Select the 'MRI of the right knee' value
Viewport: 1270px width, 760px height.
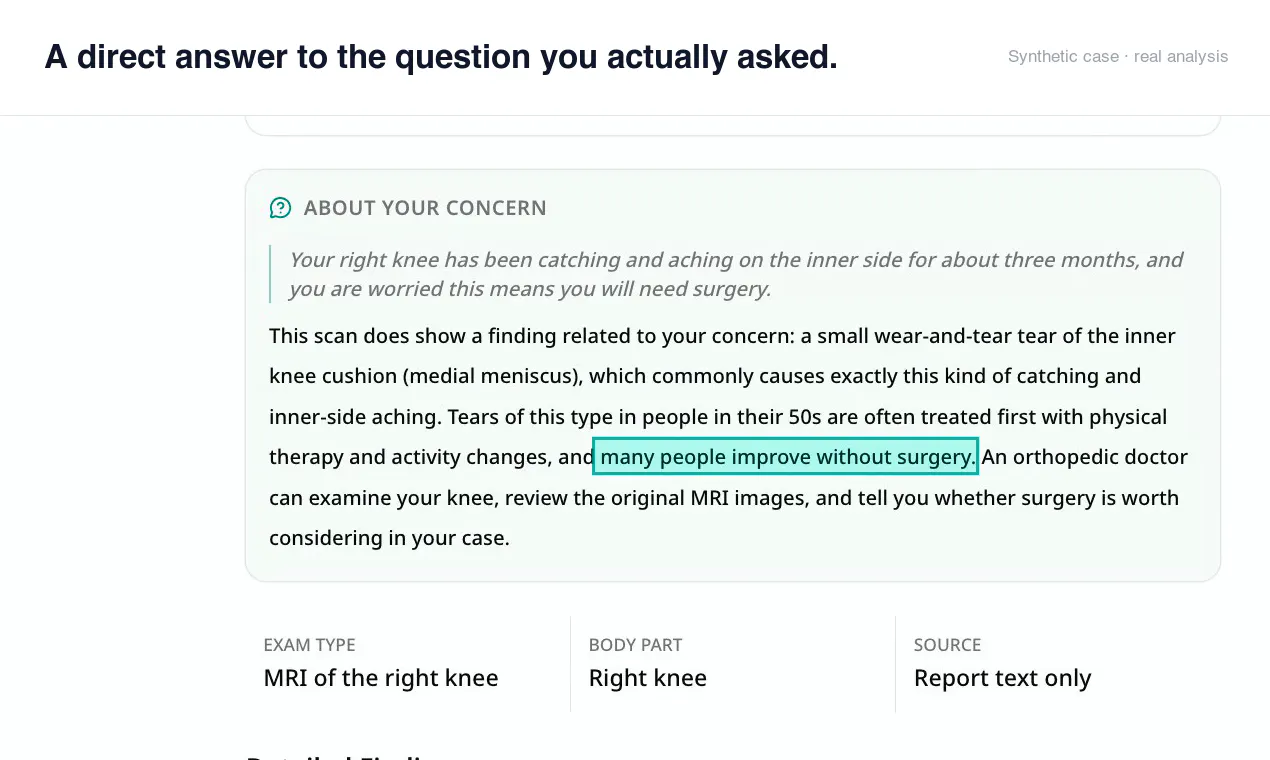coord(381,678)
